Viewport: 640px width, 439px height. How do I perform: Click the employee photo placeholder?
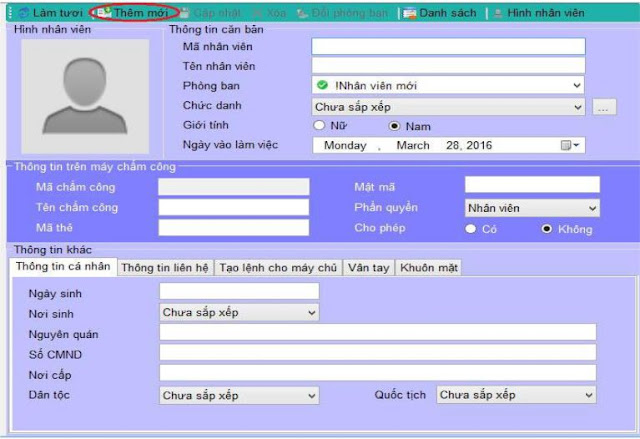click(85, 96)
